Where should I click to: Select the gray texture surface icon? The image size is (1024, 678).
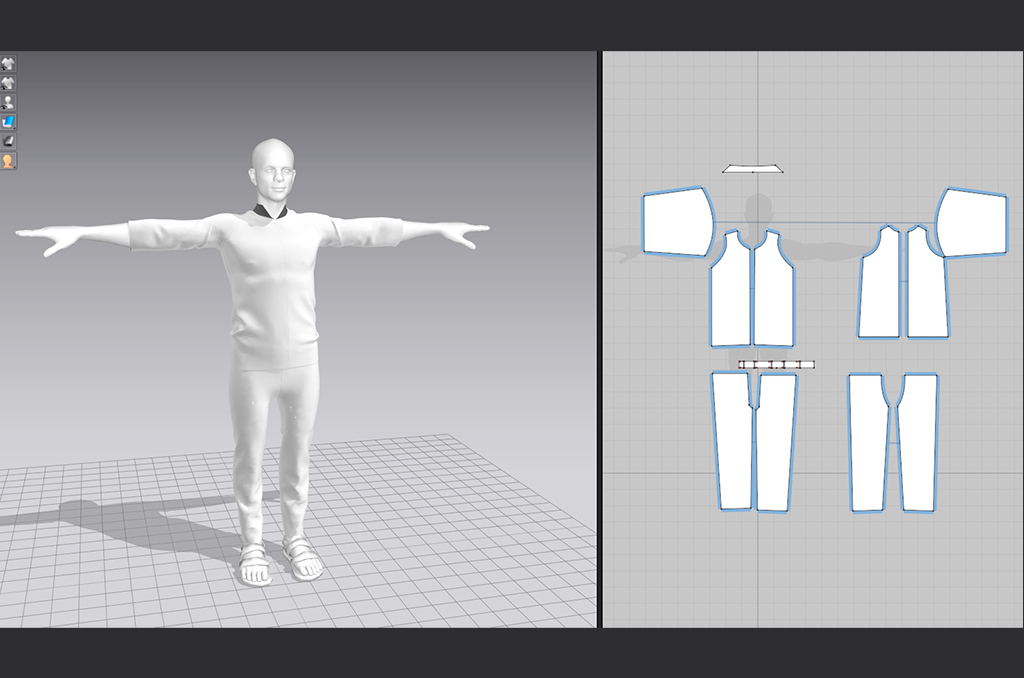pyautogui.click(x=8, y=141)
